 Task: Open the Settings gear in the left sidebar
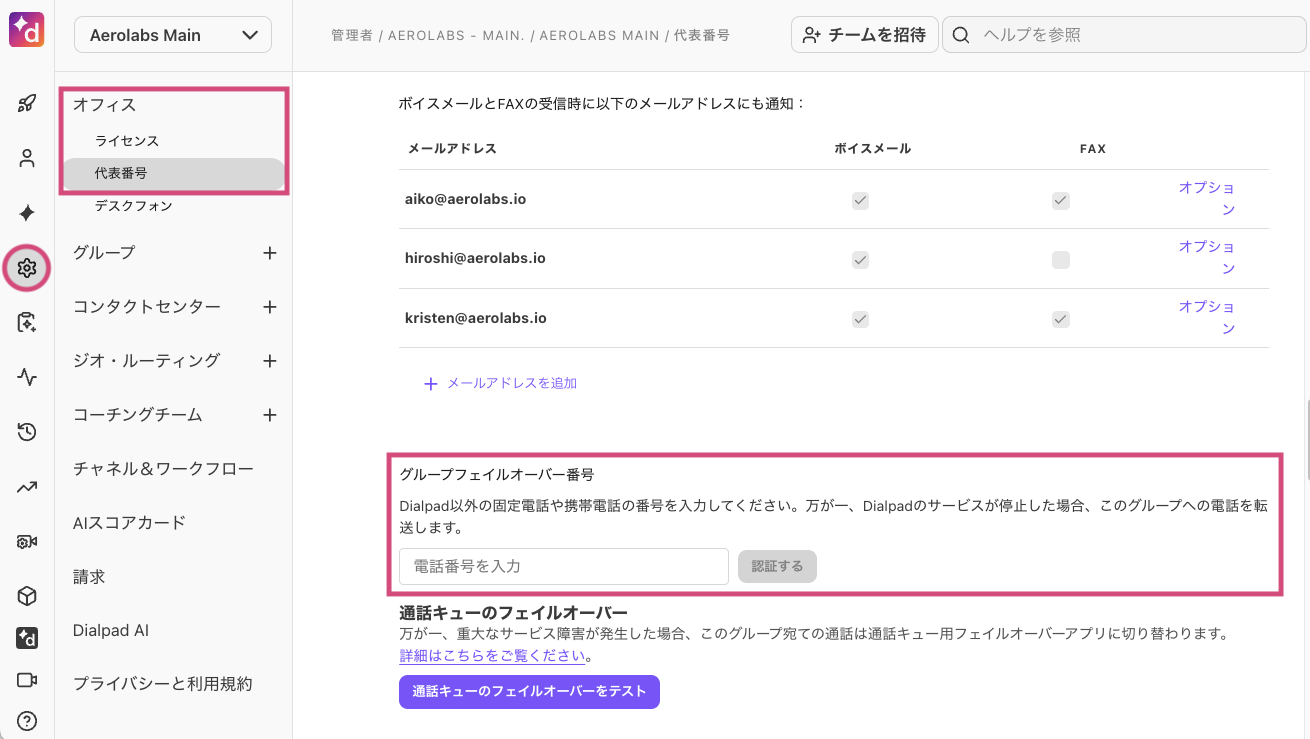(26, 268)
